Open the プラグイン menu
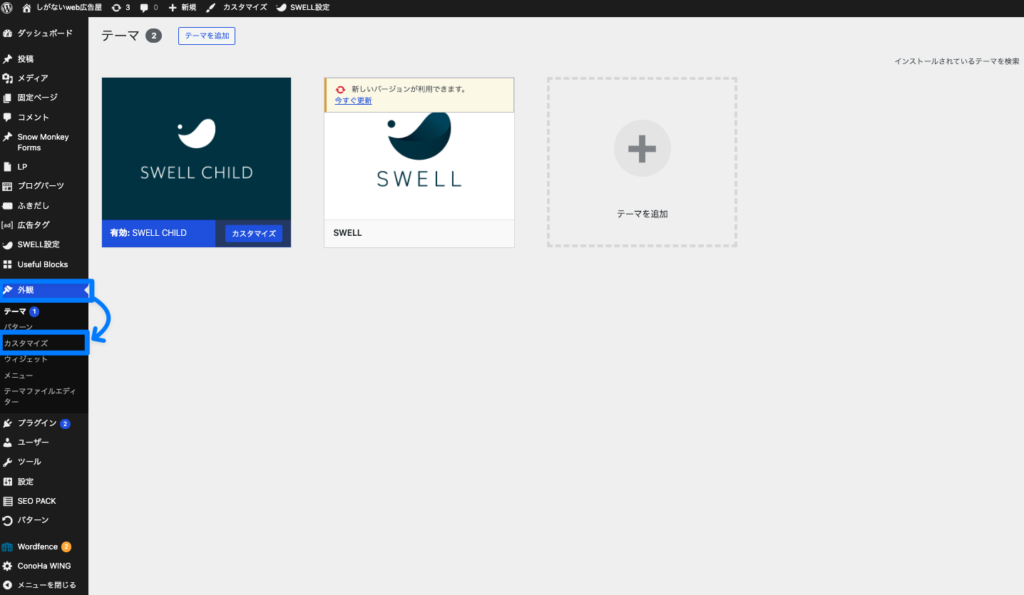Image resolution: width=1024 pixels, height=595 pixels. pyautogui.click(x=36, y=423)
